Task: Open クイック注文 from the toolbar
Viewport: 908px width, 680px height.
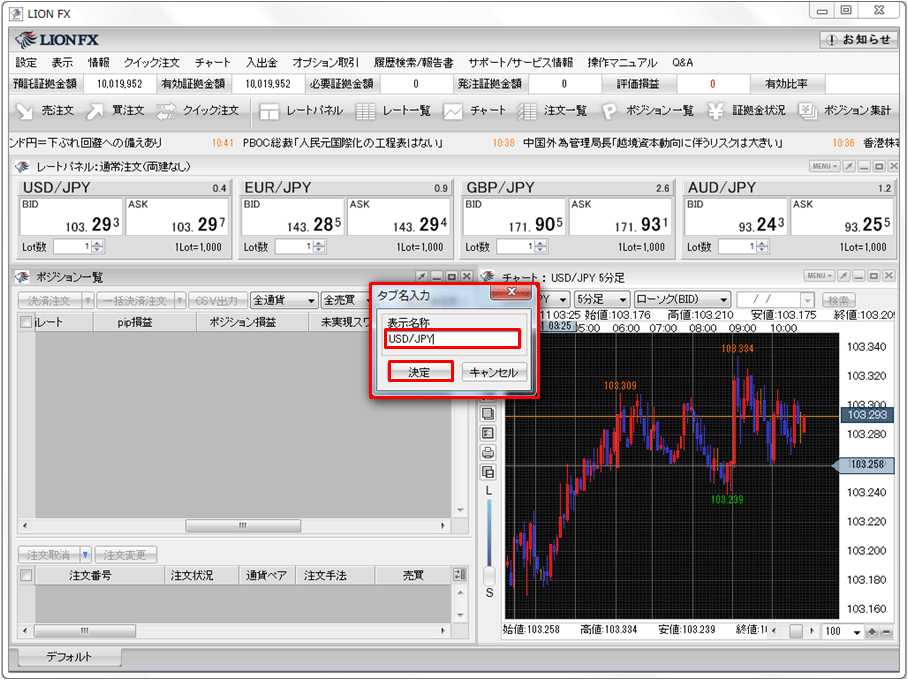Action: pos(198,111)
